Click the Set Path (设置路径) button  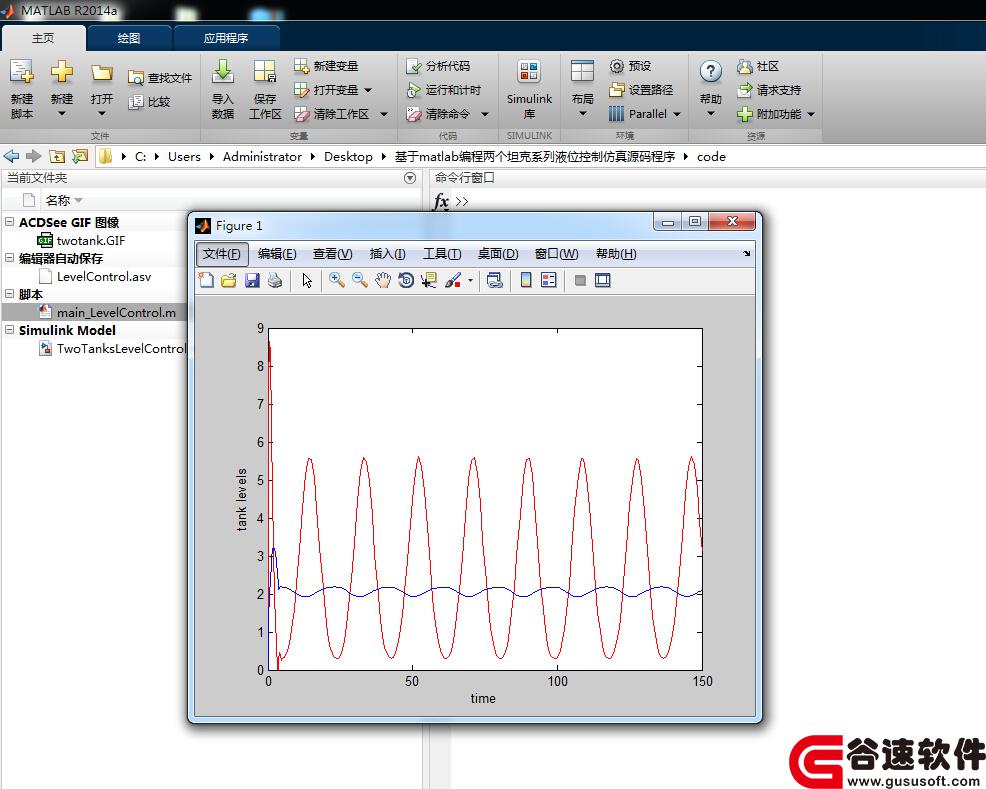pyautogui.click(x=641, y=90)
